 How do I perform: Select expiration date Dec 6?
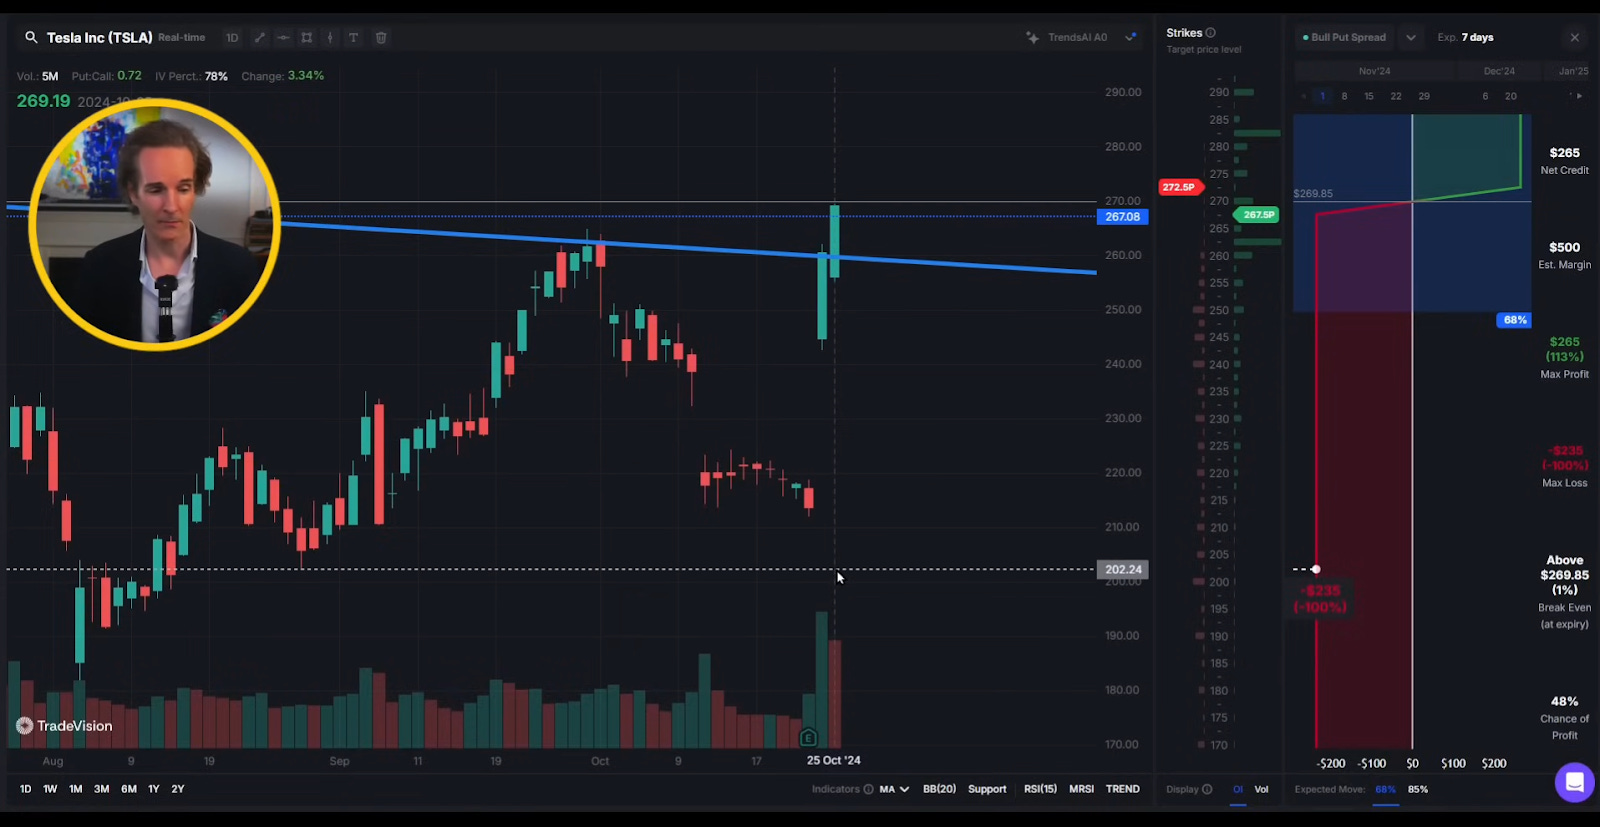coord(1485,96)
